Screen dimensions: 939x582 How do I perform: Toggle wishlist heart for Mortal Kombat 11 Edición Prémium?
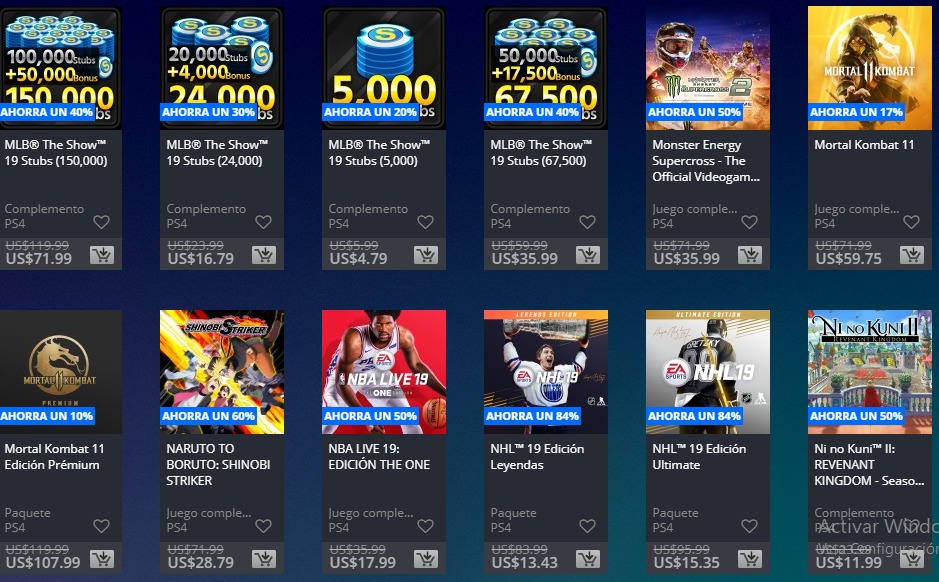(102, 526)
